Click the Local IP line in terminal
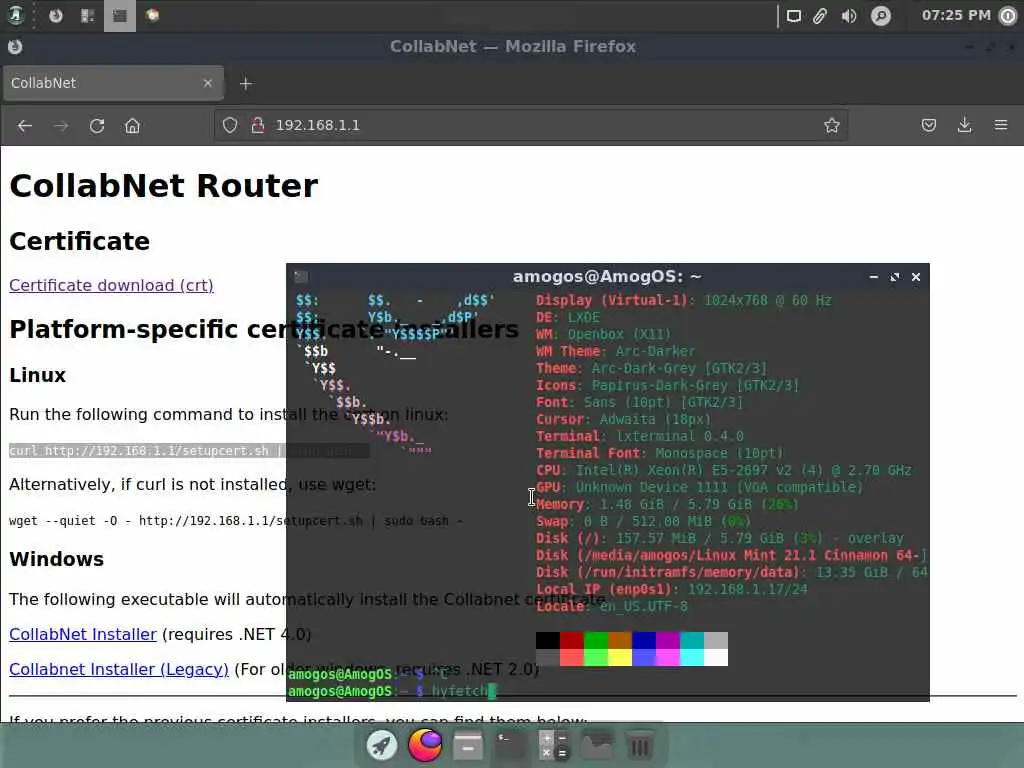Screen dimensions: 1024x768 (671, 589)
